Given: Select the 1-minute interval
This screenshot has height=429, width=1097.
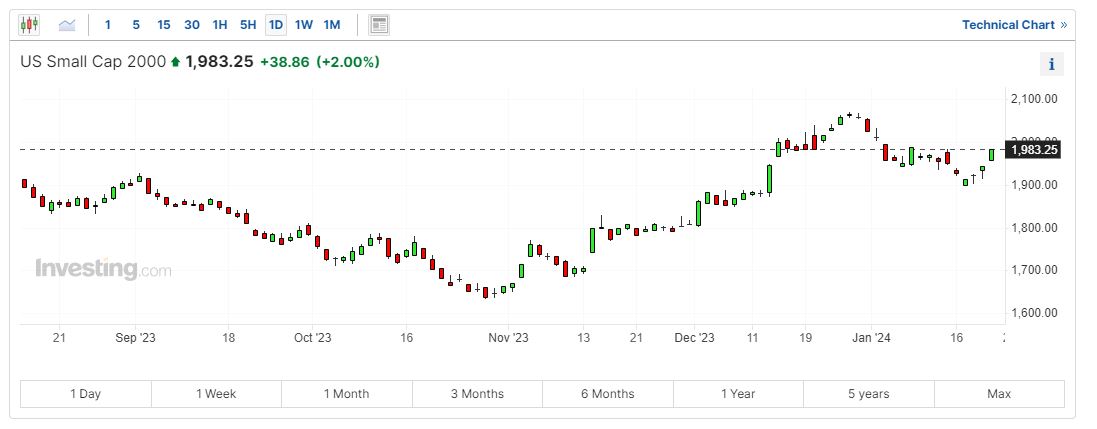Looking at the screenshot, I should point(108,24).
